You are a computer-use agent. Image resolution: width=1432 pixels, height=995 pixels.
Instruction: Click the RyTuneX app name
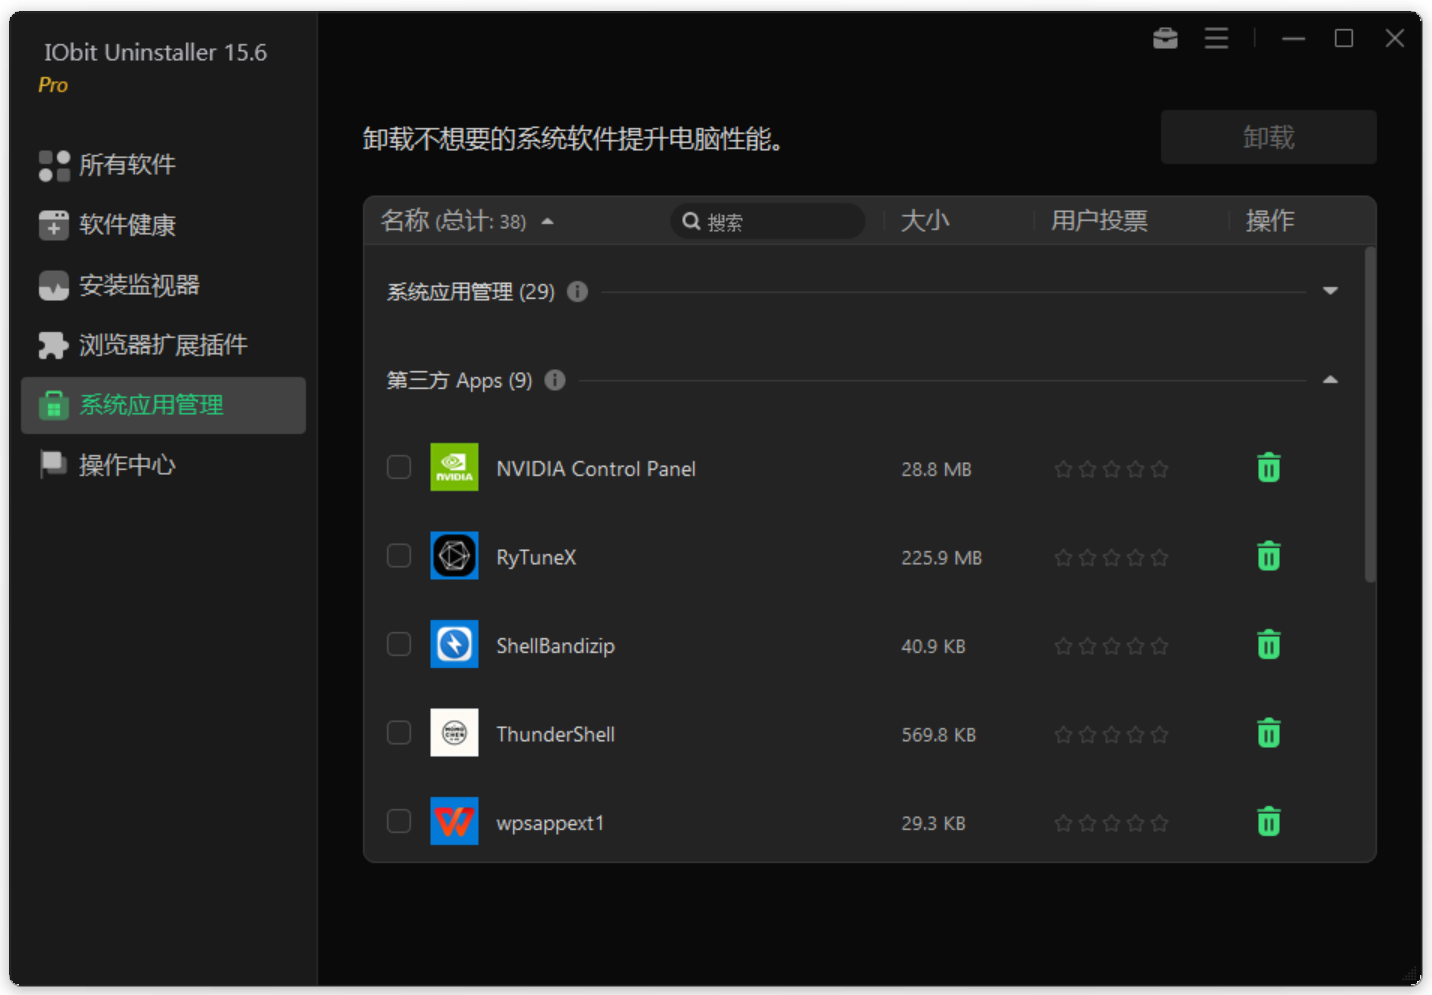pyautogui.click(x=536, y=557)
